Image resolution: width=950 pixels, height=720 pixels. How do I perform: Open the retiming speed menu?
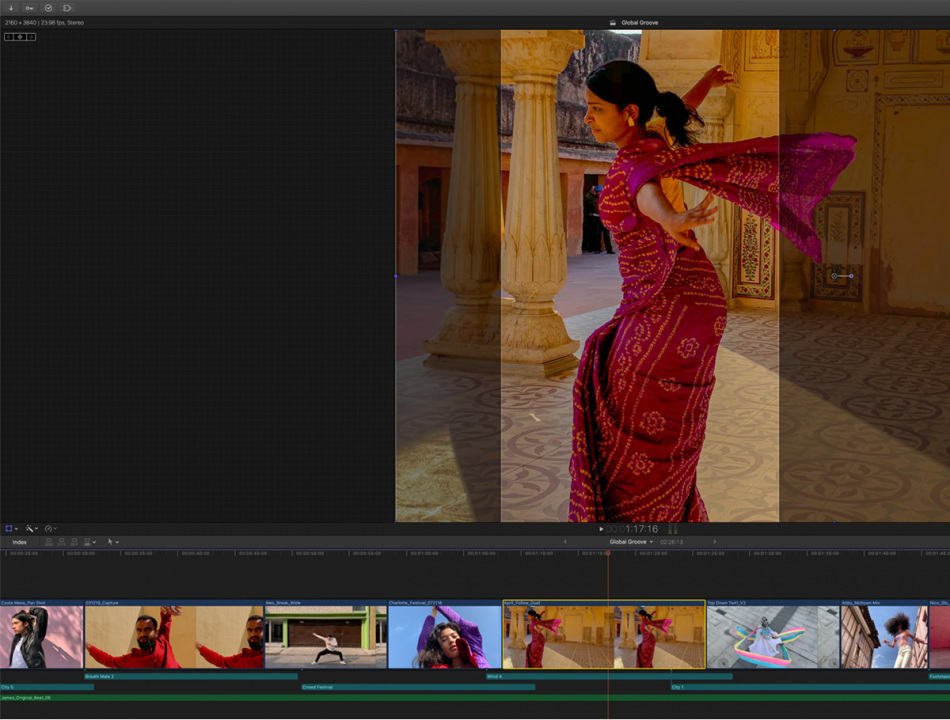(50, 528)
